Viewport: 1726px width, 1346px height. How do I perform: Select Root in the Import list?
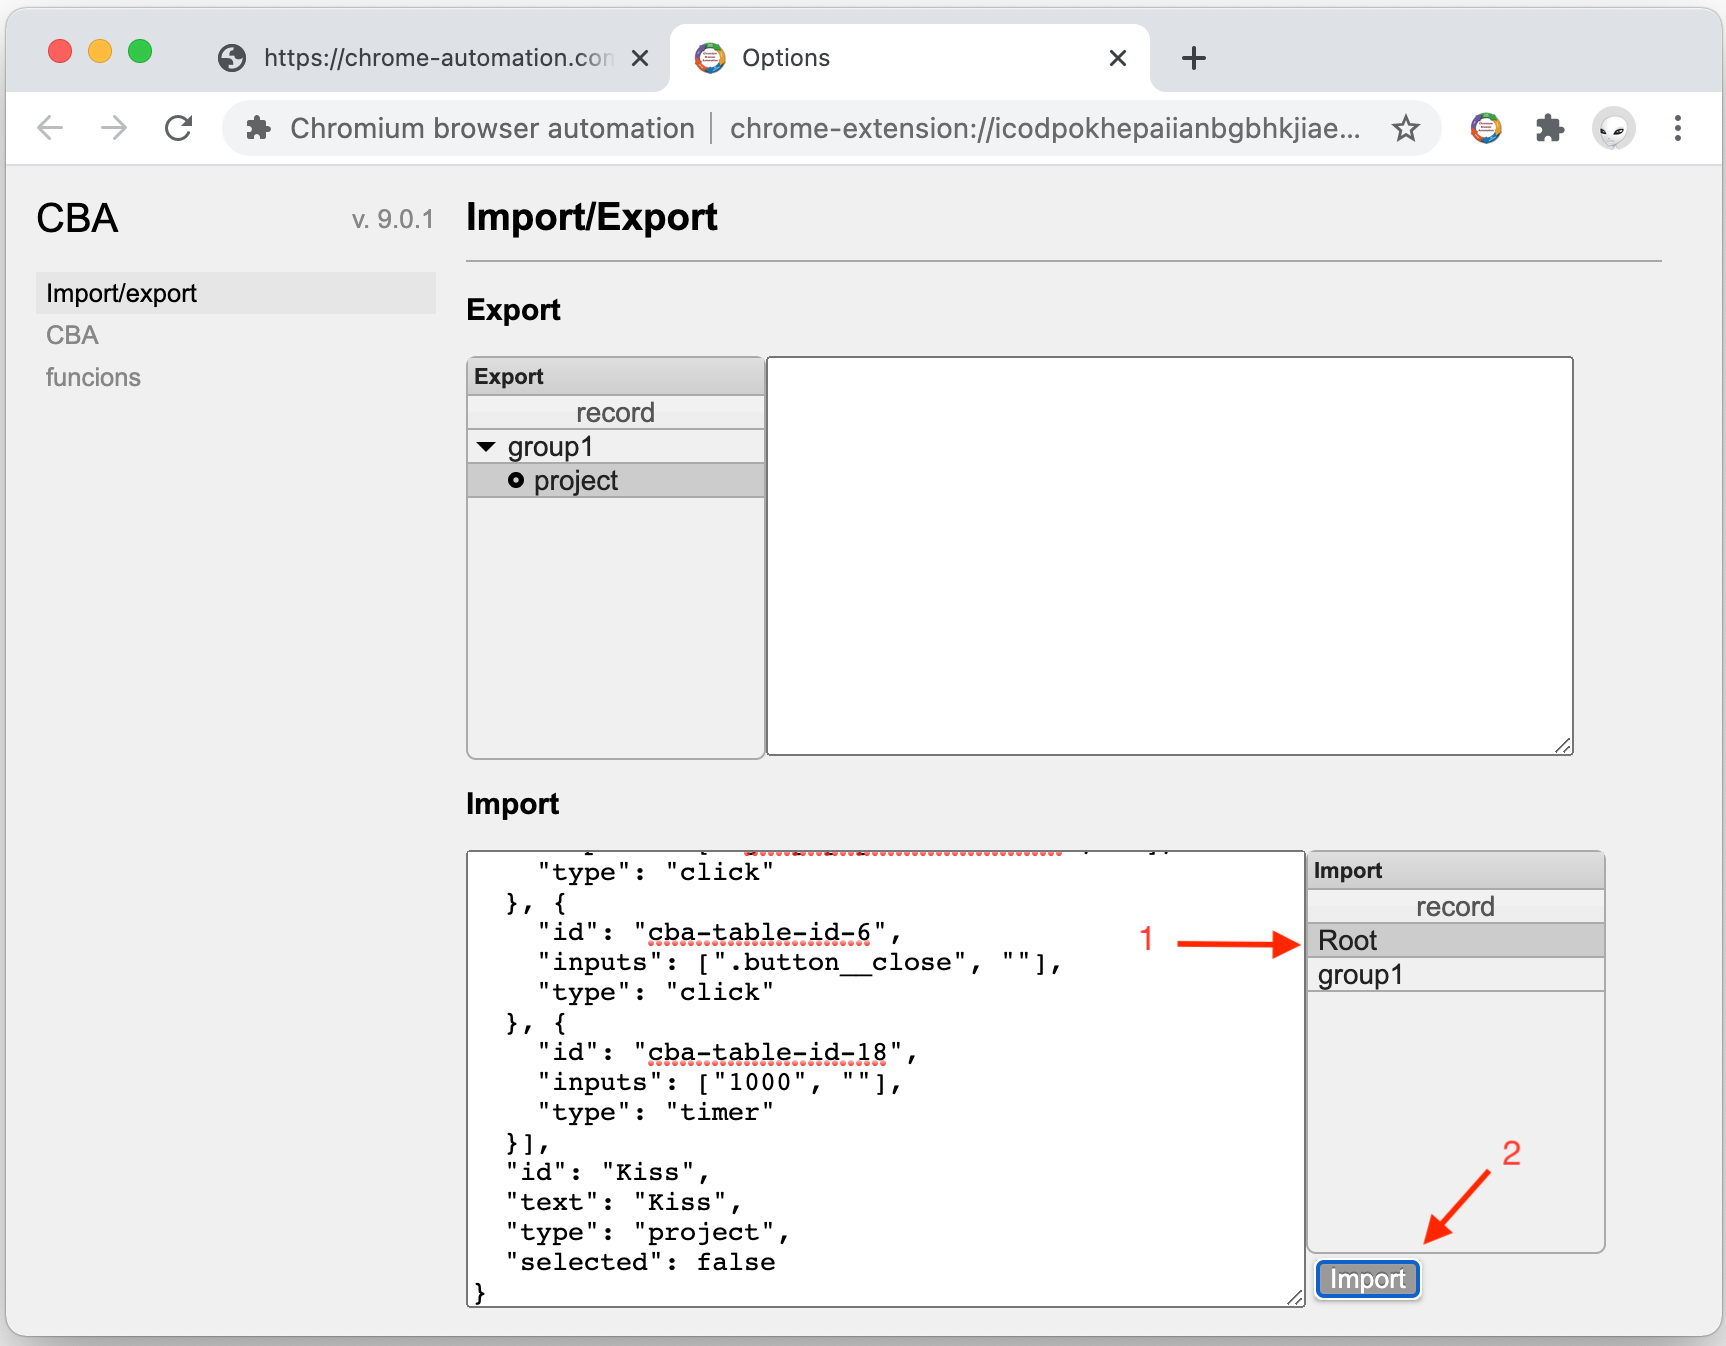click(1456, 940)
